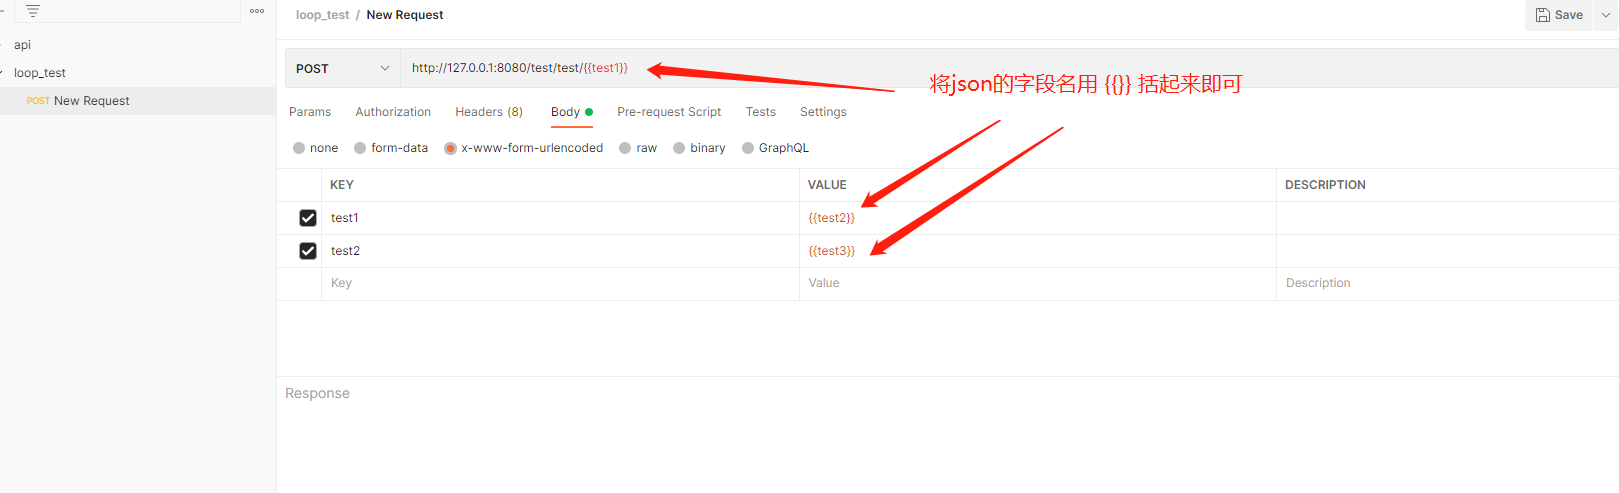Image resolution: width=1619 pixels, height=493 pixels.
Task: Click the empty Key input field
Action: click(560, 283)
